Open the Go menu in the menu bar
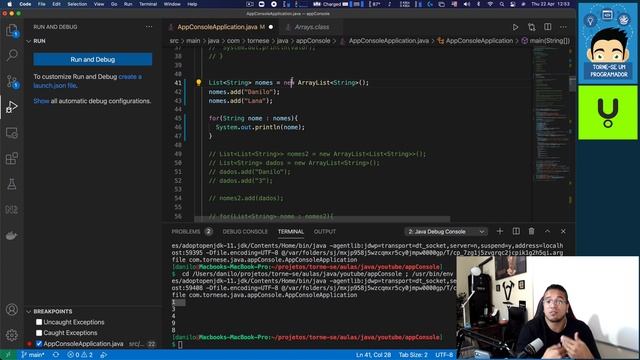 tap(114, 4)
